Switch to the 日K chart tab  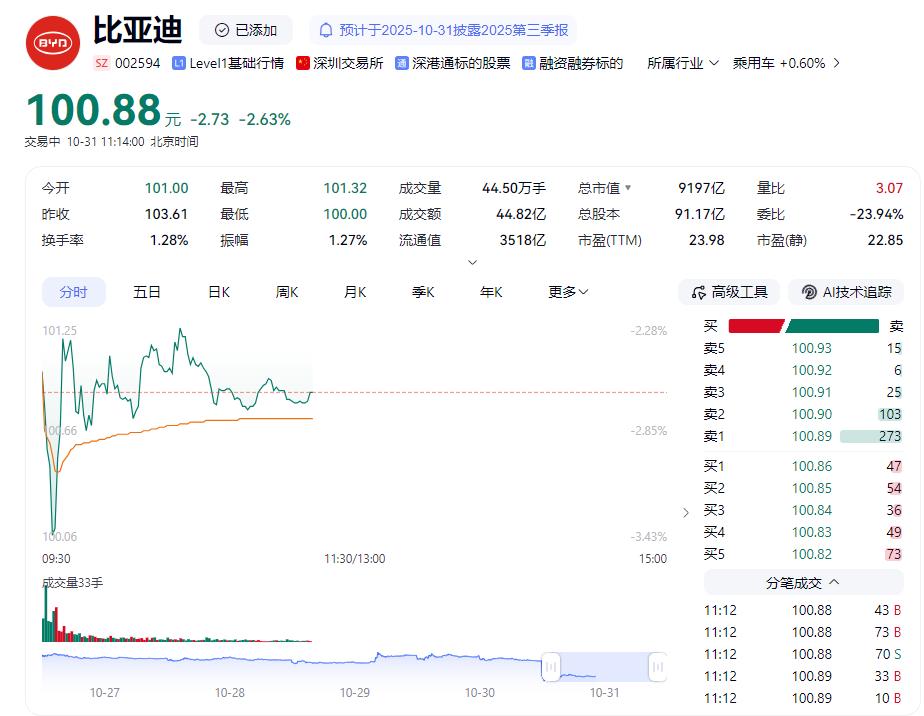pos(219,292)
